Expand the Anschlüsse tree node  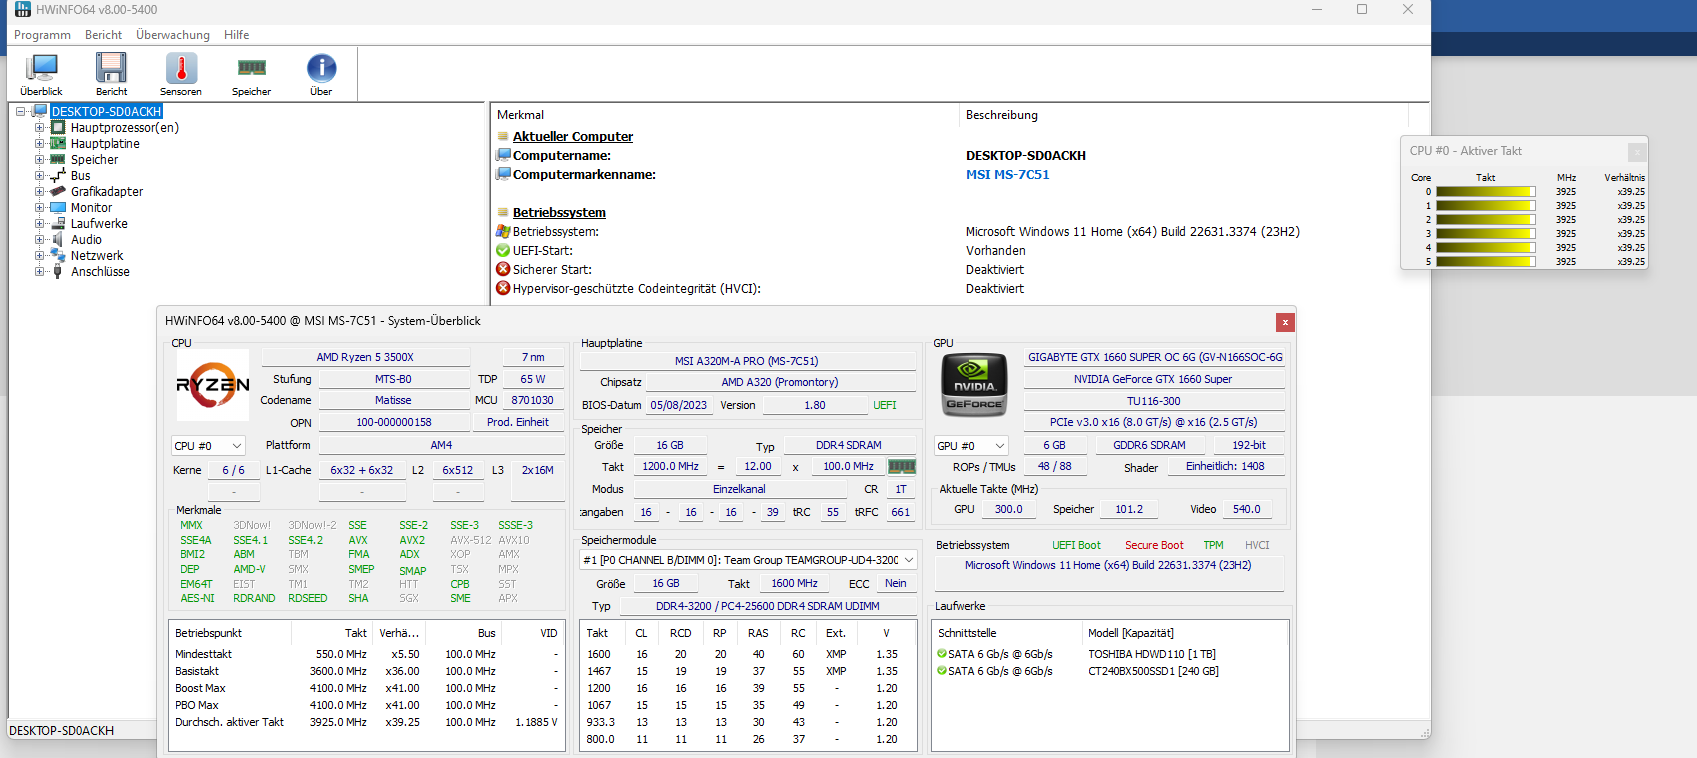coord(40,272)
